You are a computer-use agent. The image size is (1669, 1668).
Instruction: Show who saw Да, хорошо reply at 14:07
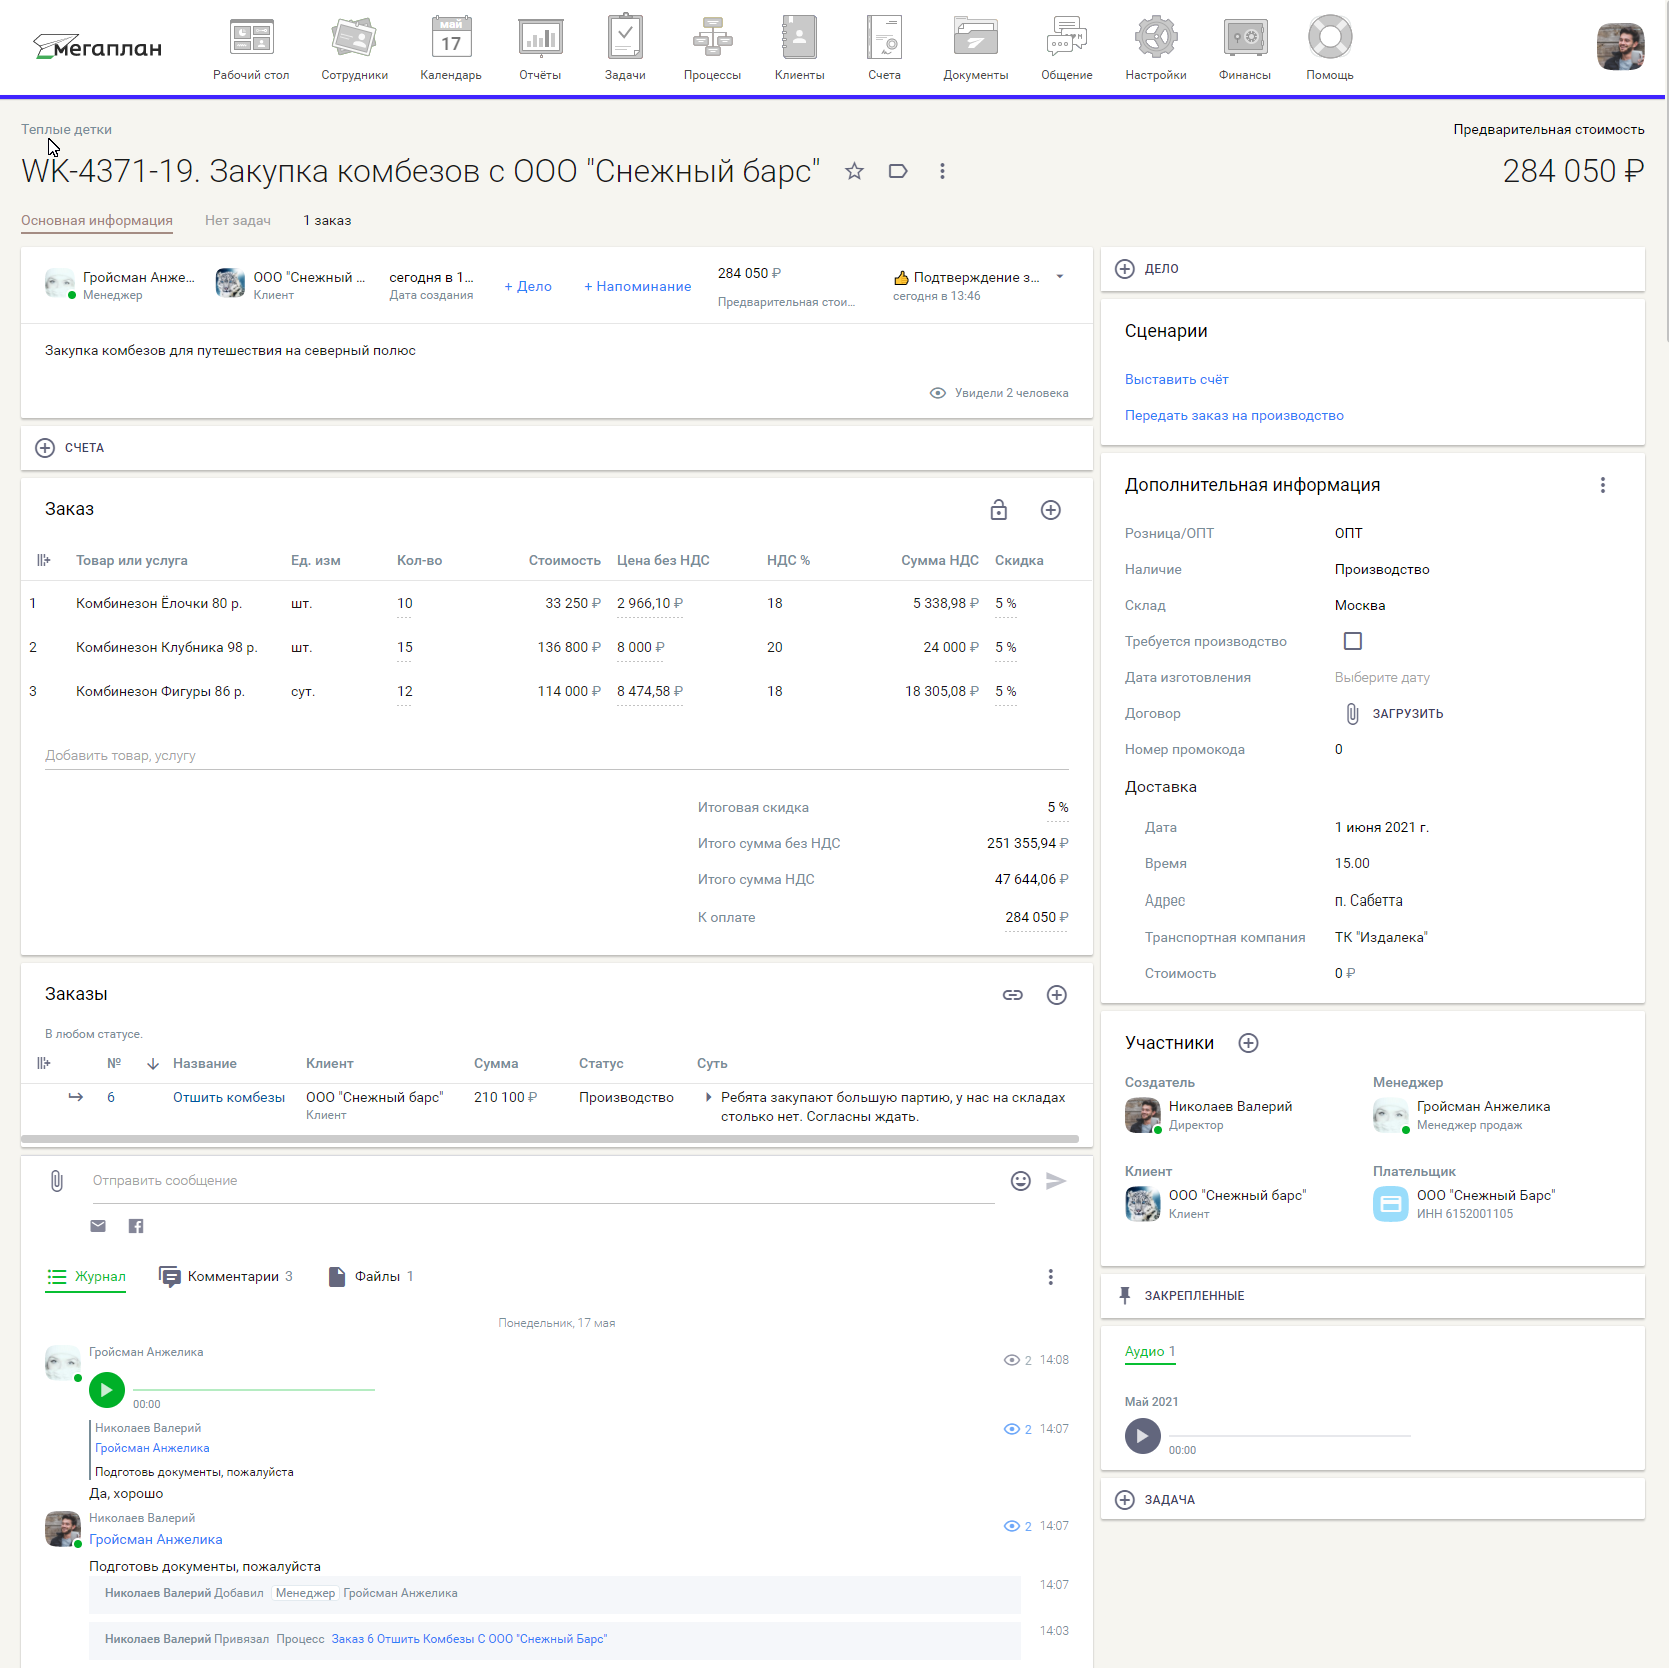pos(1018,1429)
